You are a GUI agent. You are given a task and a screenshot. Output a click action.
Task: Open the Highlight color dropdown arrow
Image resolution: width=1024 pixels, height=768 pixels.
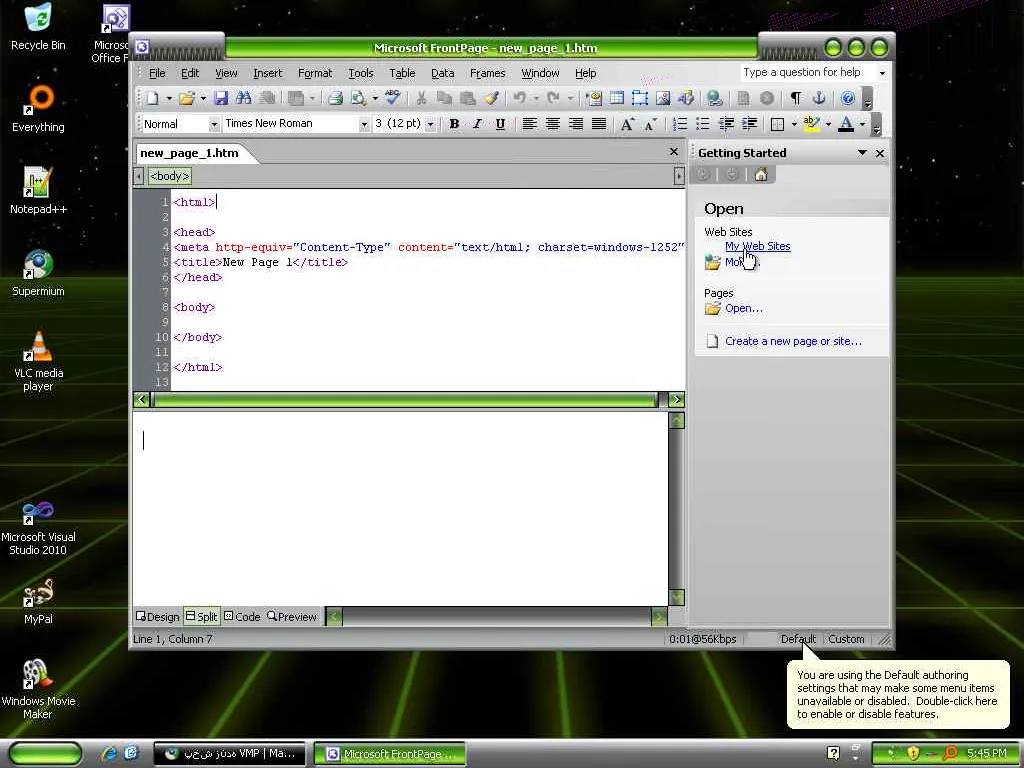click(828, 124)
